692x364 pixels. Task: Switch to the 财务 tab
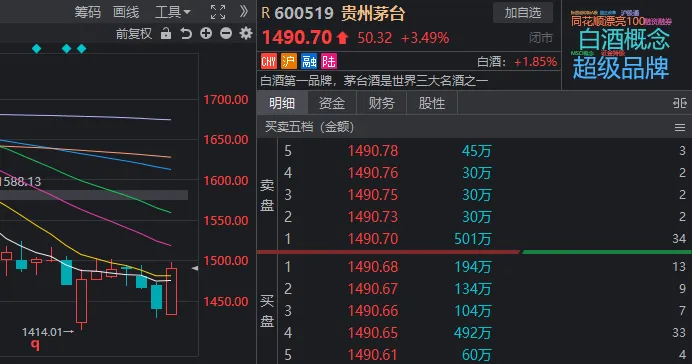pyautogui.click(x=382, y=103)
